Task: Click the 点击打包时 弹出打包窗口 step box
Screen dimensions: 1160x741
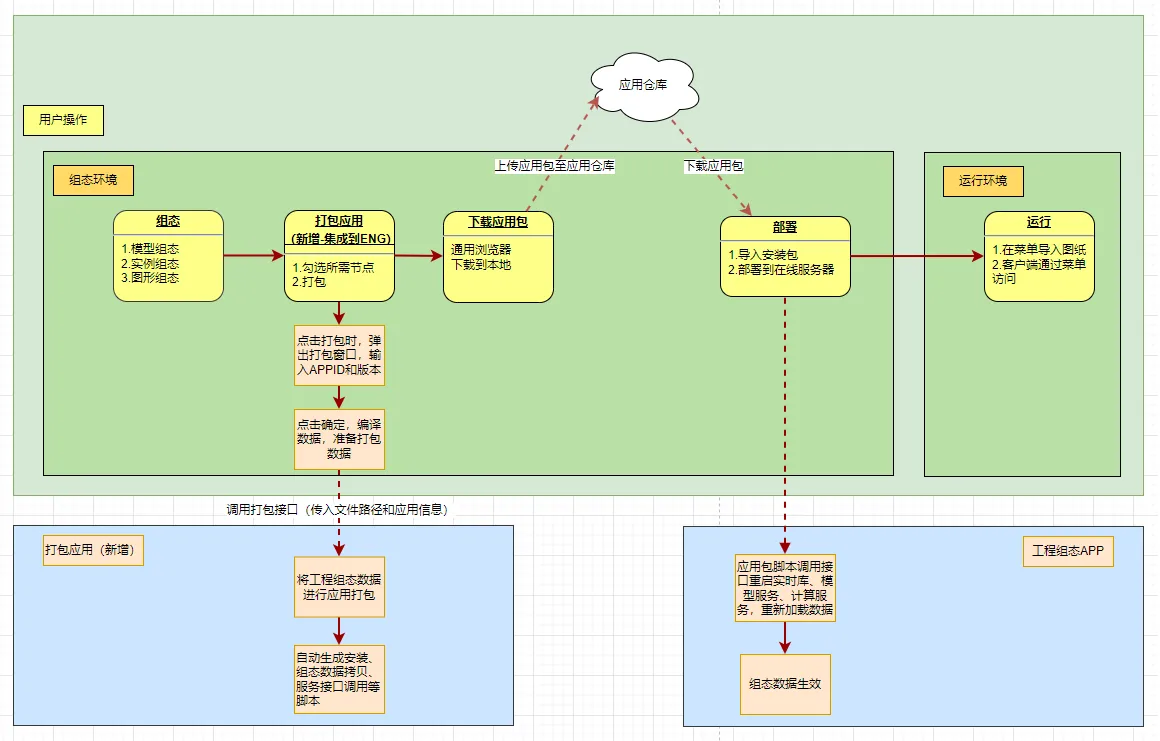Action: tap(340, 355)
